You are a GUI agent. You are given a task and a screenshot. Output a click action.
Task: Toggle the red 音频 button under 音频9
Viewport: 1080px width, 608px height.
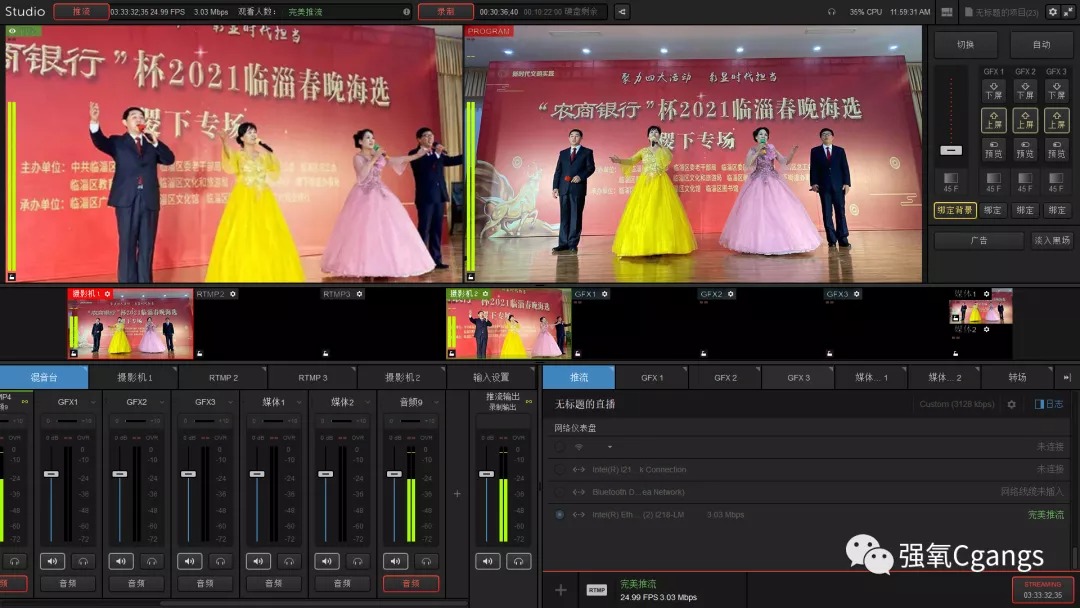pos(411,583)
